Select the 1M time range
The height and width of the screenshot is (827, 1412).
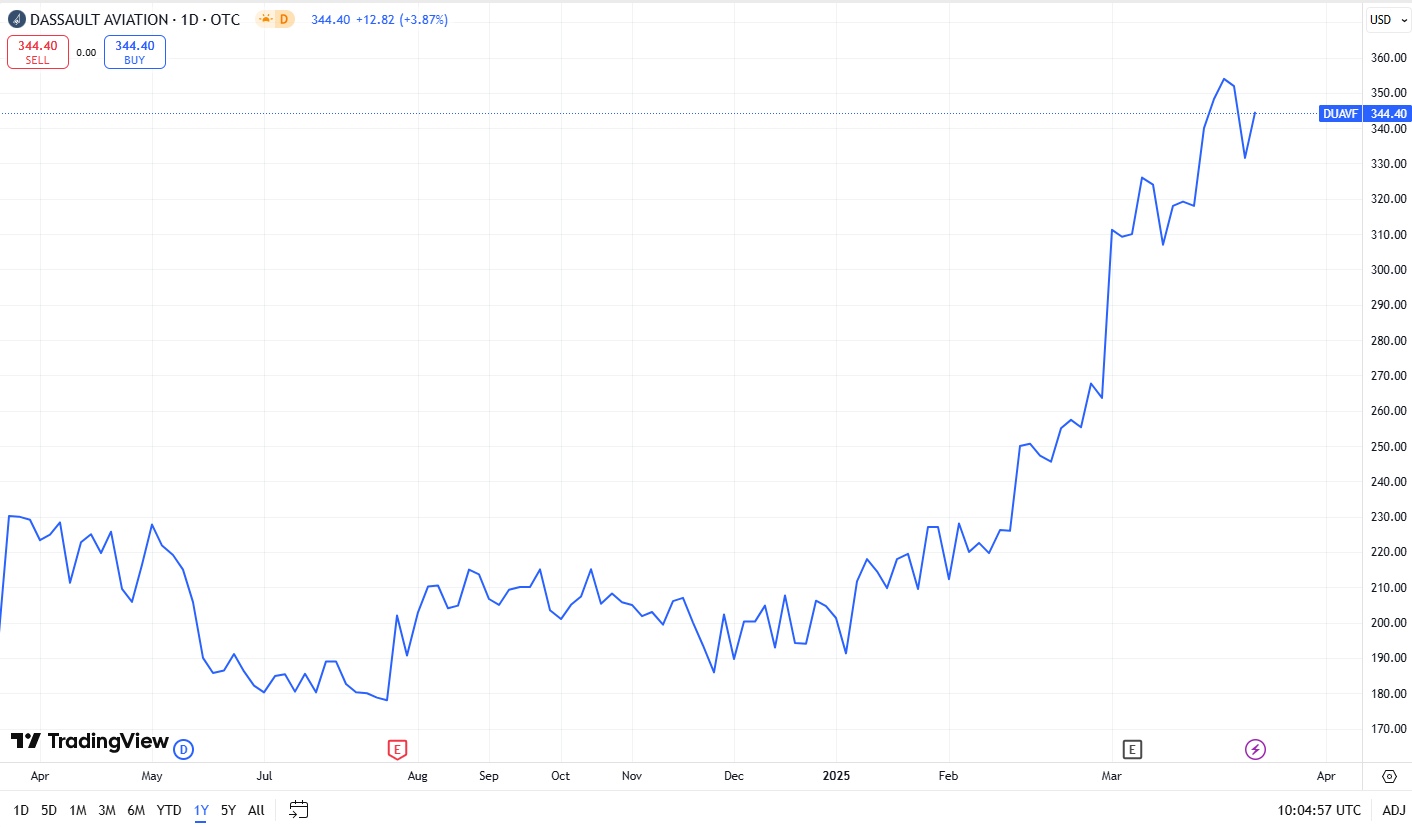pos(78,810)
